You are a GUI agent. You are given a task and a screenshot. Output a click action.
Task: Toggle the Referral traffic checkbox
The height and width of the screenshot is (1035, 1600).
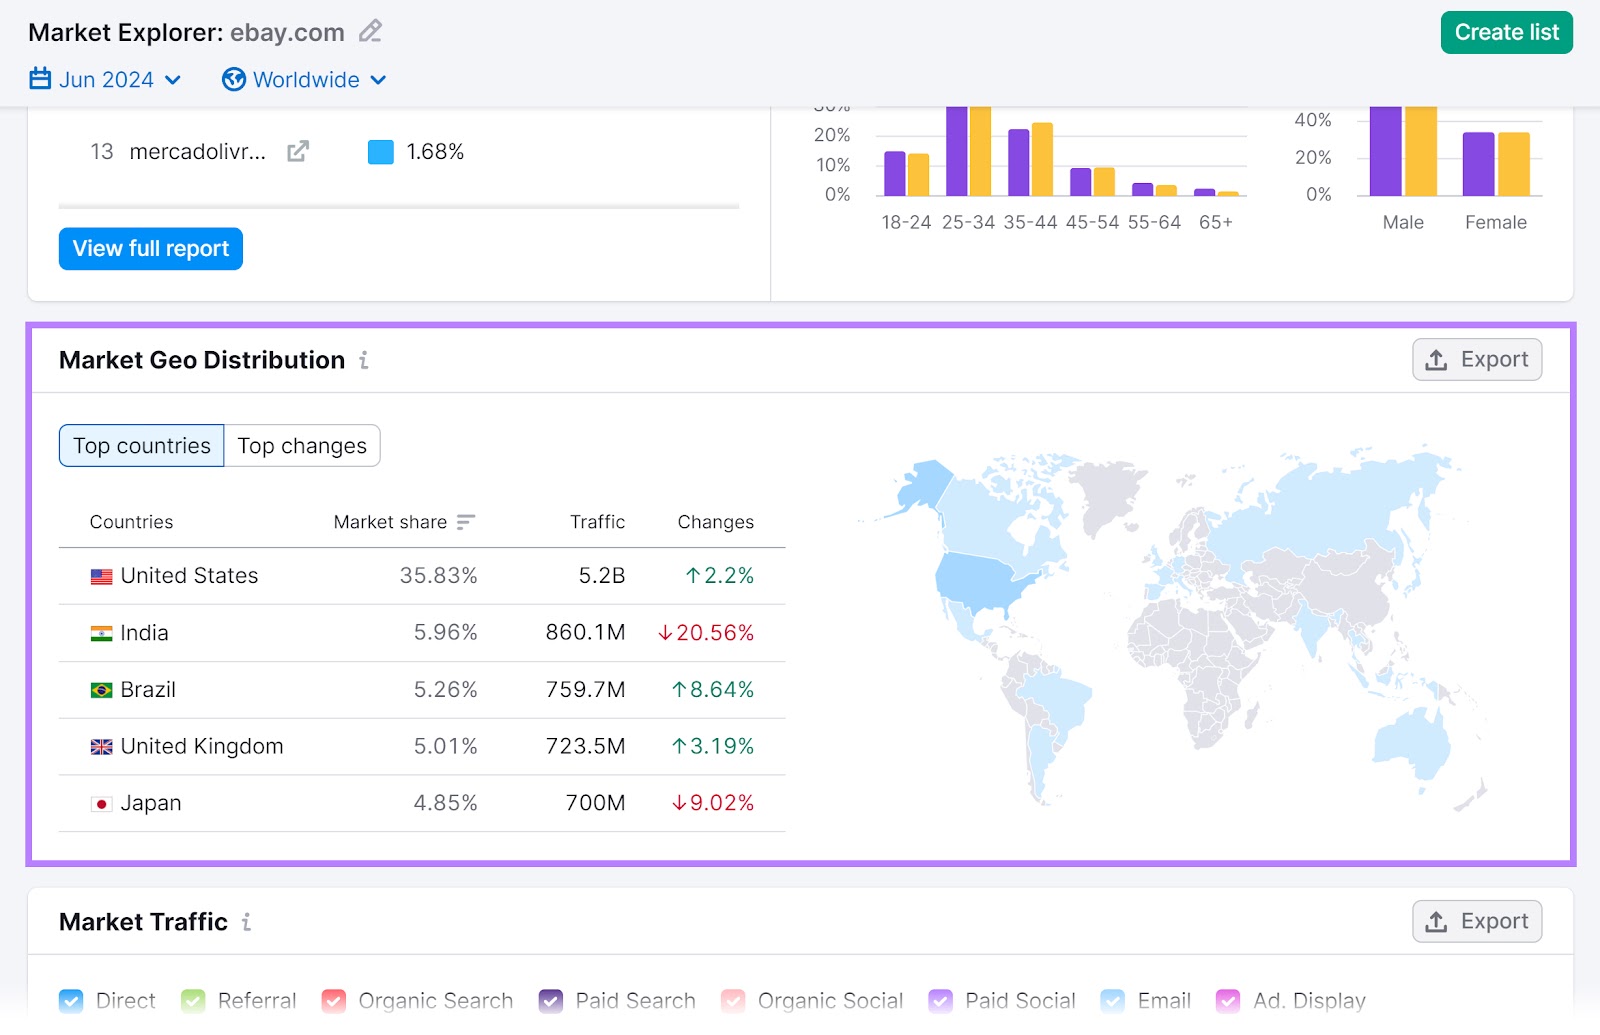(193, 1001)
